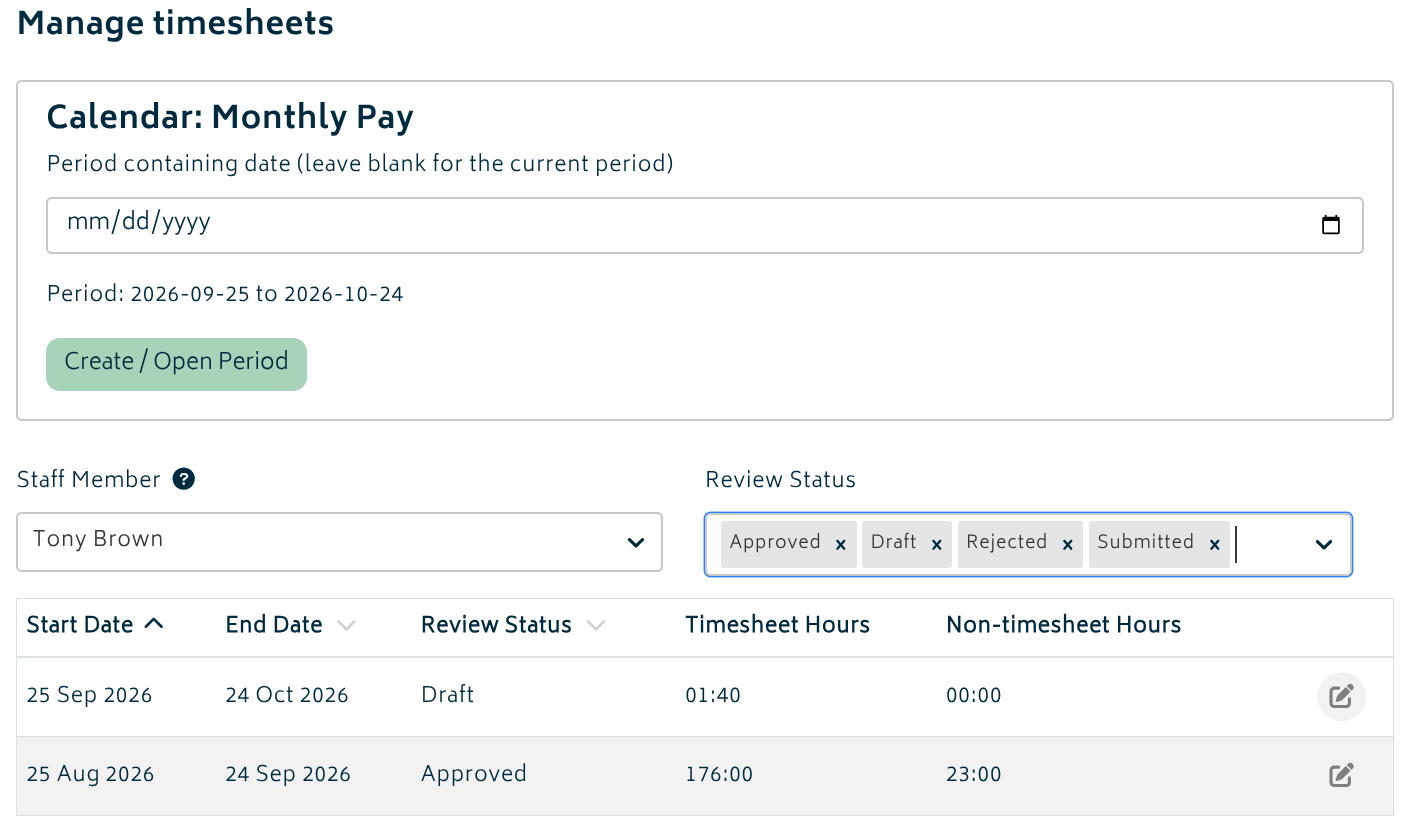Click the Period 2026-09-25 to 2026-10-24 text
Viewport: 1401px width, 827px height.
point(225,294)
